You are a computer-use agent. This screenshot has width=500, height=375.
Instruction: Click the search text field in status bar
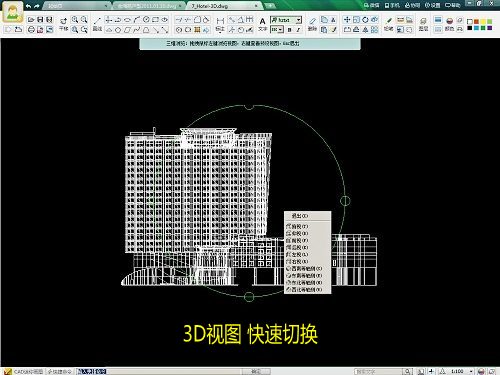click(378, 371)
